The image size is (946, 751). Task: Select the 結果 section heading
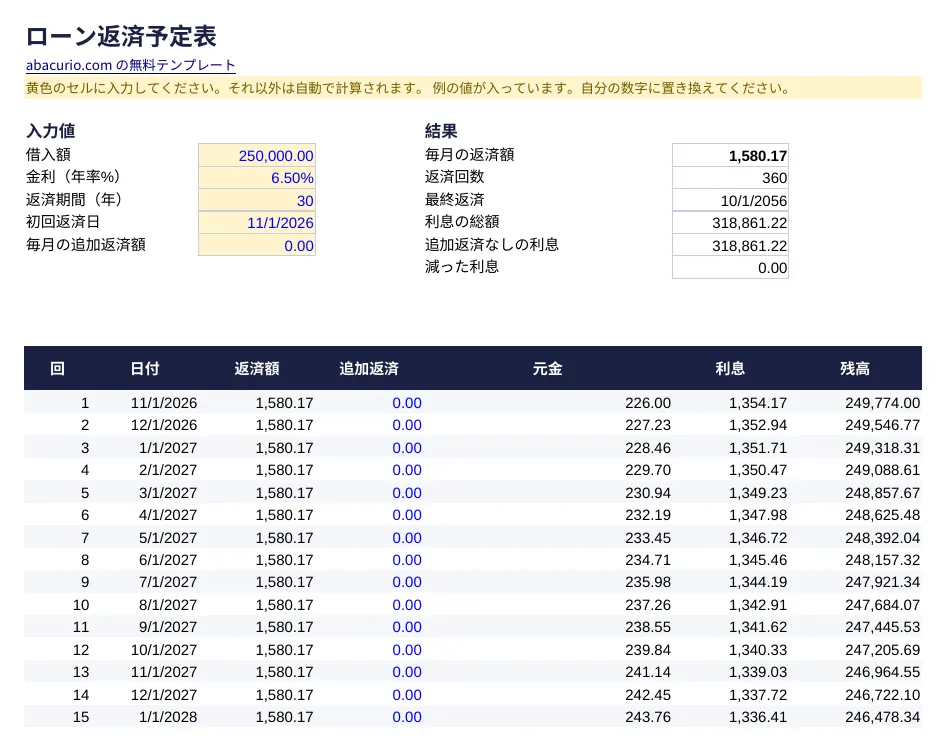(441, 131)
